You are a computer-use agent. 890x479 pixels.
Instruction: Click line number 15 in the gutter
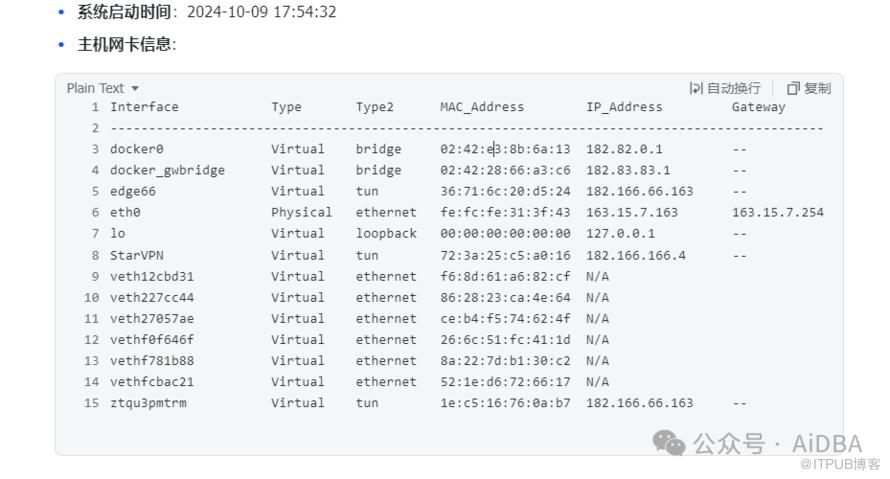pos(91,403)
